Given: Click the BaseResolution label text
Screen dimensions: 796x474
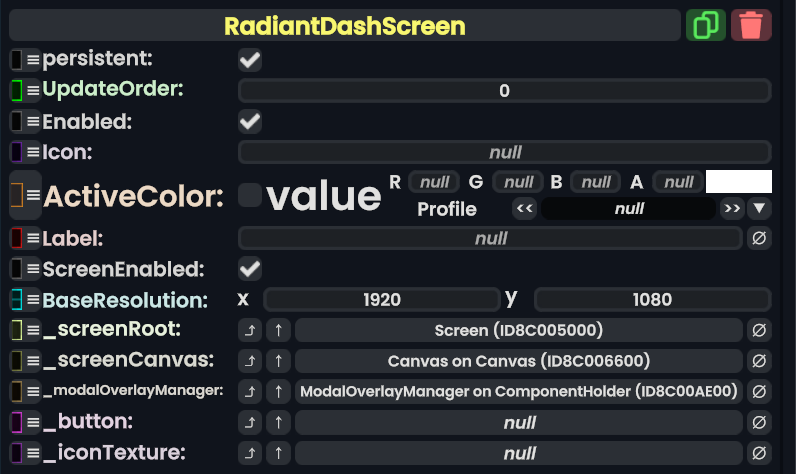Looking at the screenshot, I should 125,300.
